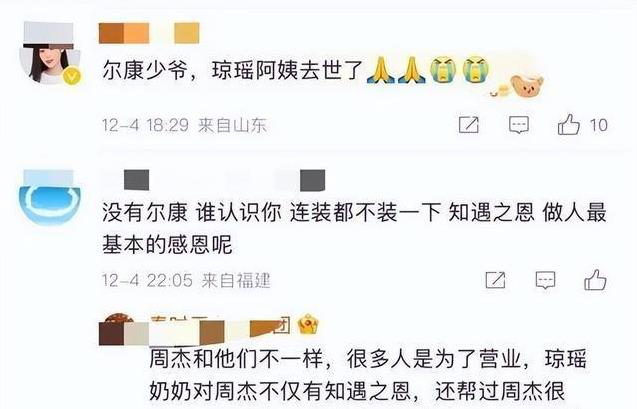Viewport: 637px width, 409px height.
Task: Open the blue circular avatar profile
Action: coord(50,198)
